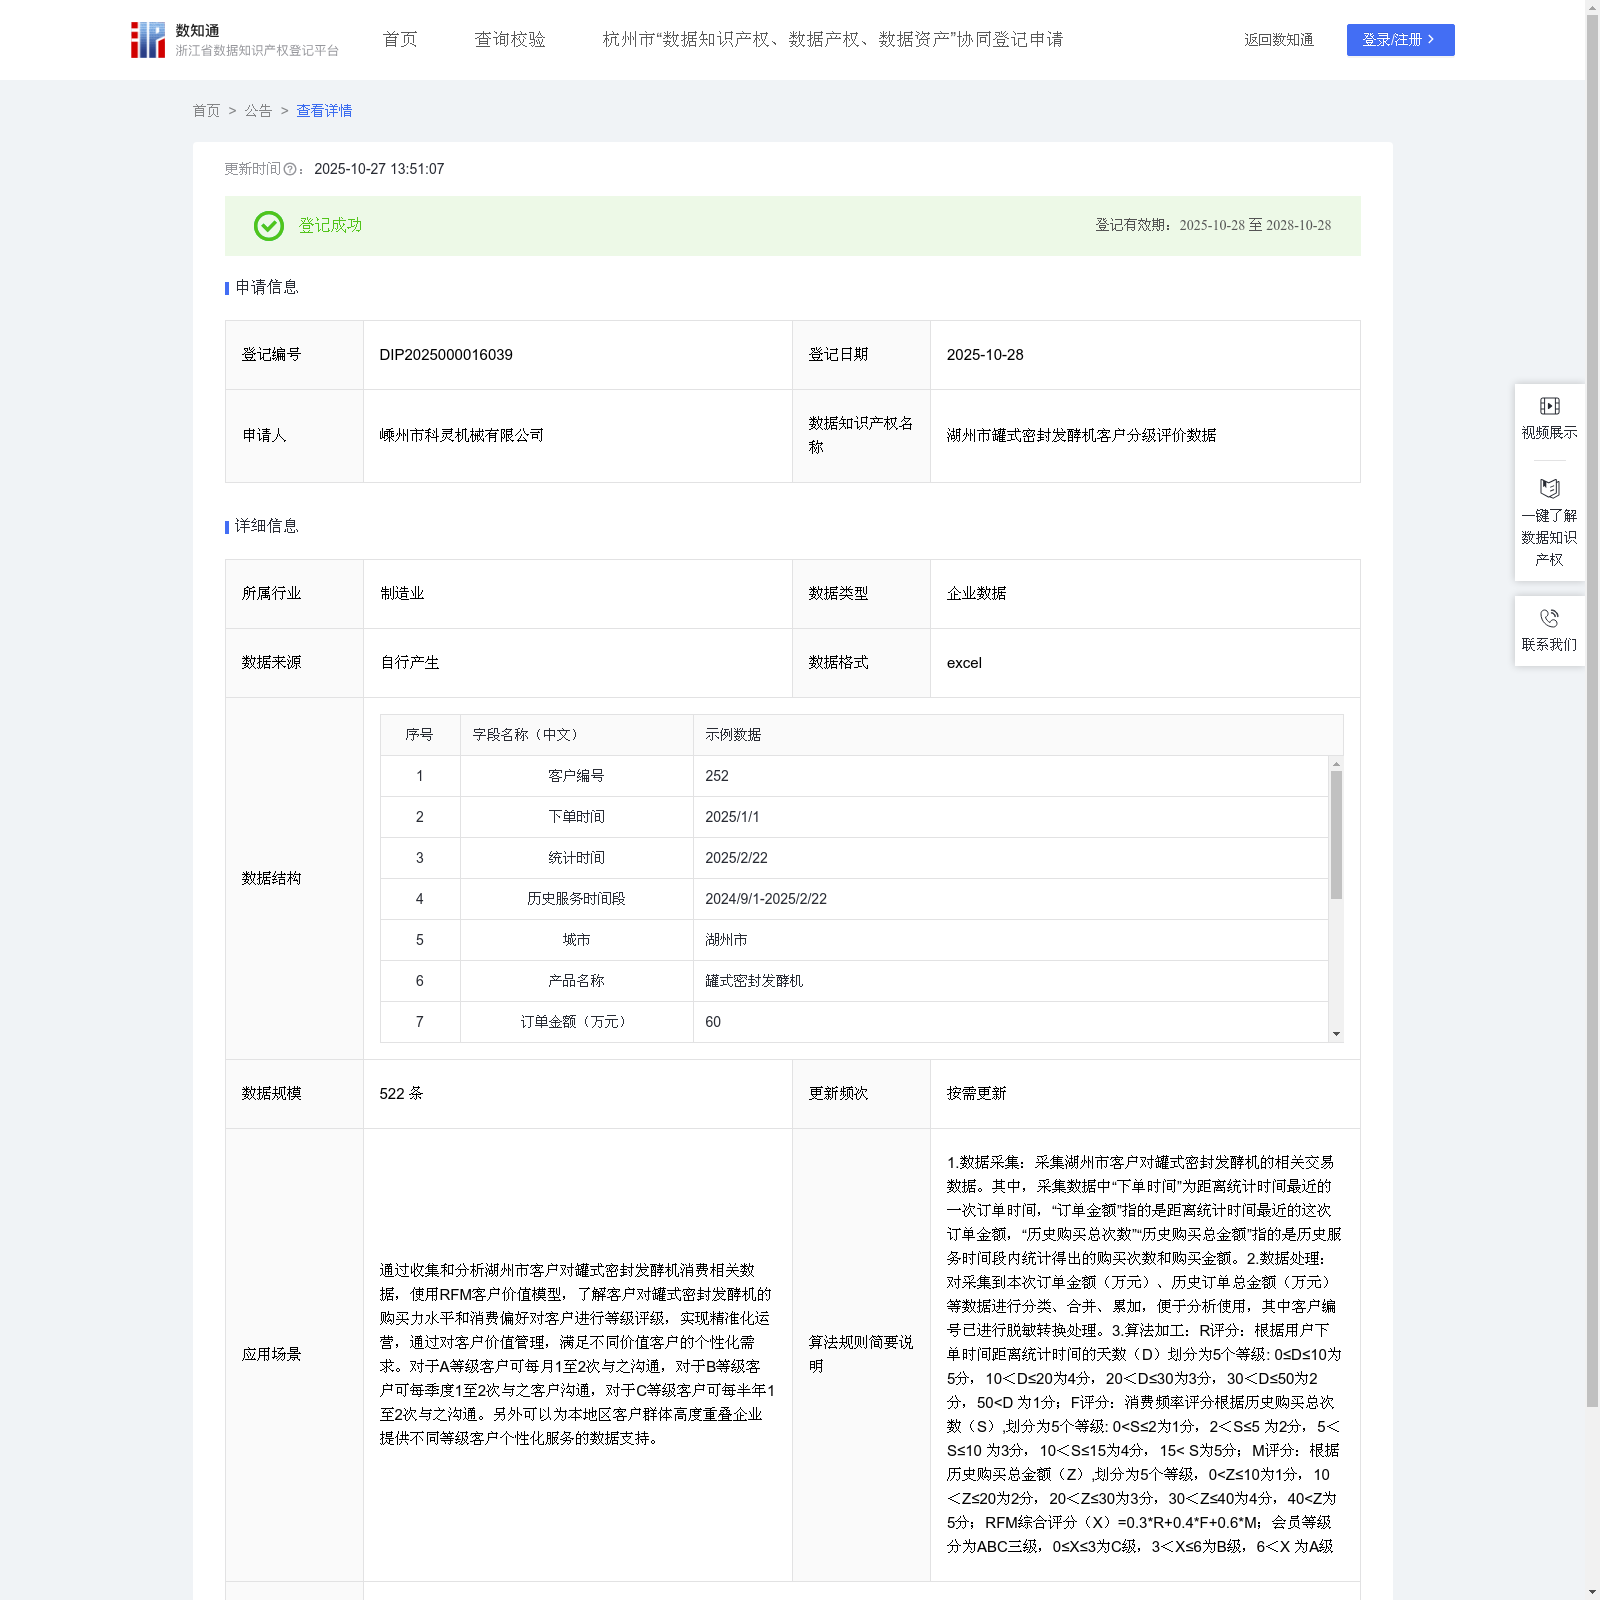Click the page's main vertical scrollbar
1600x1600 pixels.
(x=1592, y=700)
